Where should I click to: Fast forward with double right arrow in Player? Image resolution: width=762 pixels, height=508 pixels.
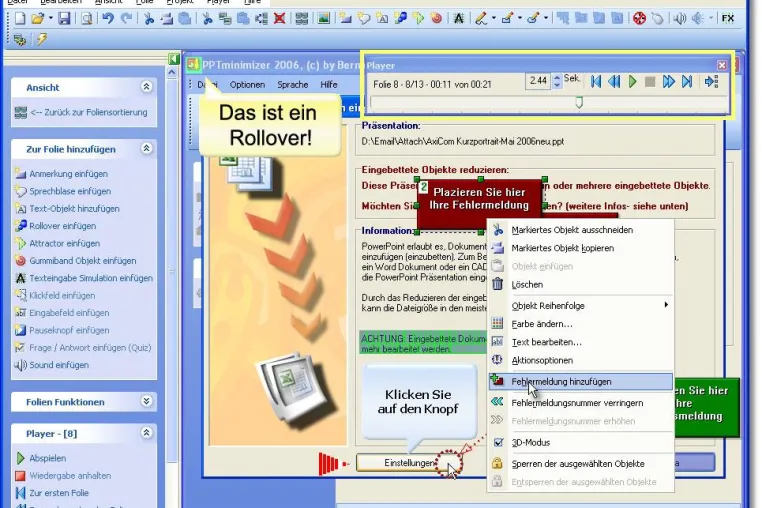coord(669,82)
